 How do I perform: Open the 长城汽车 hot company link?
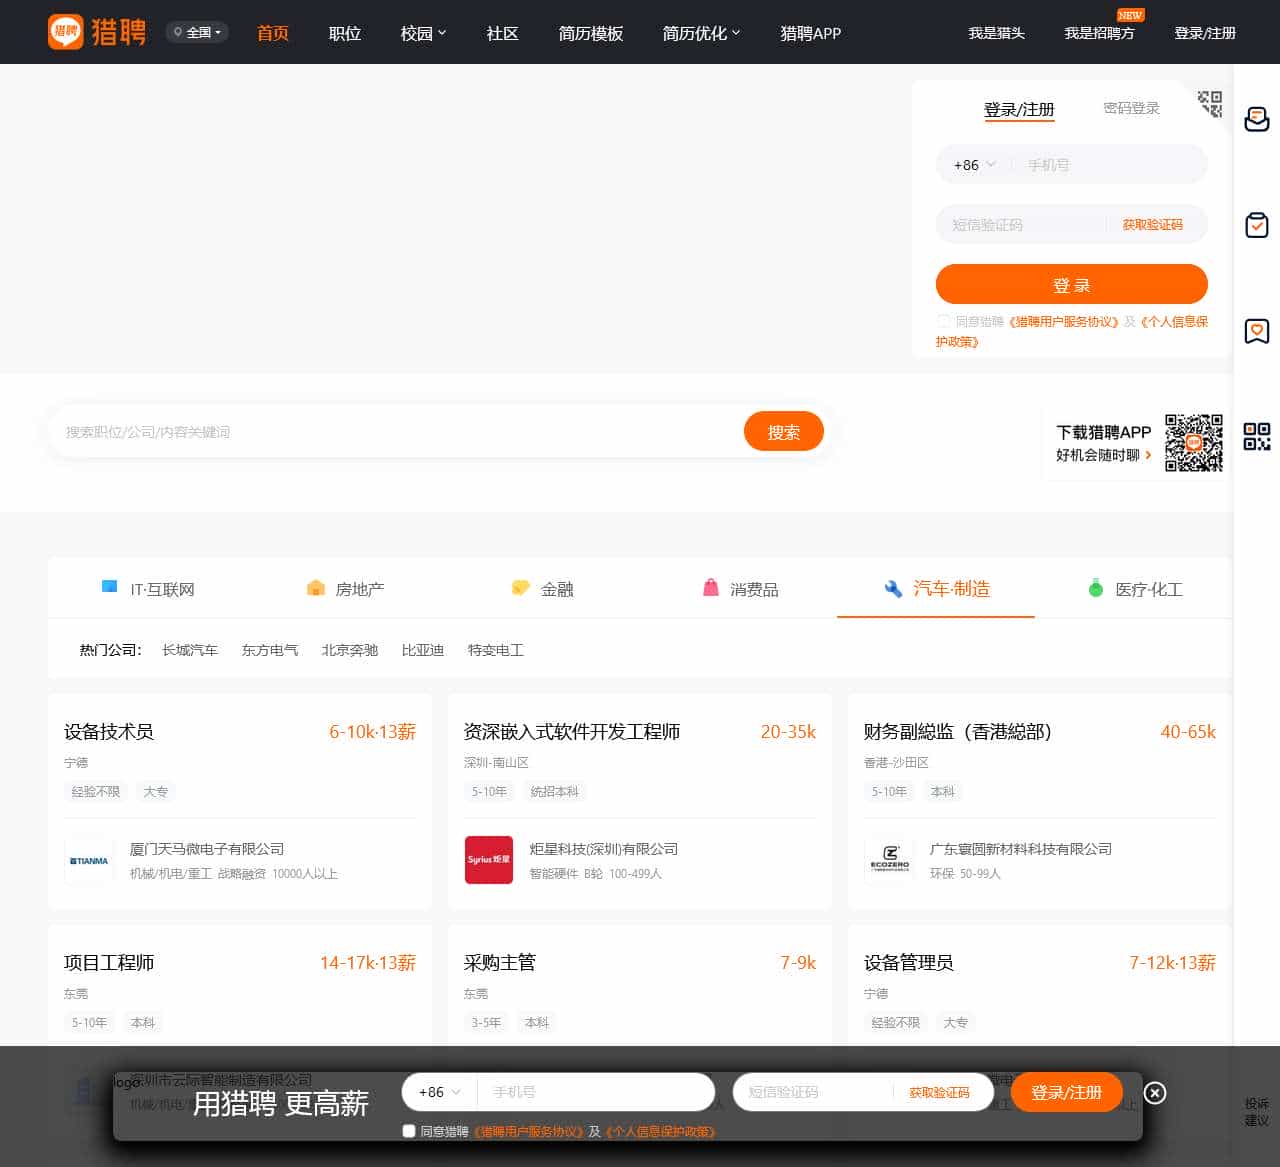pos(190,650)
